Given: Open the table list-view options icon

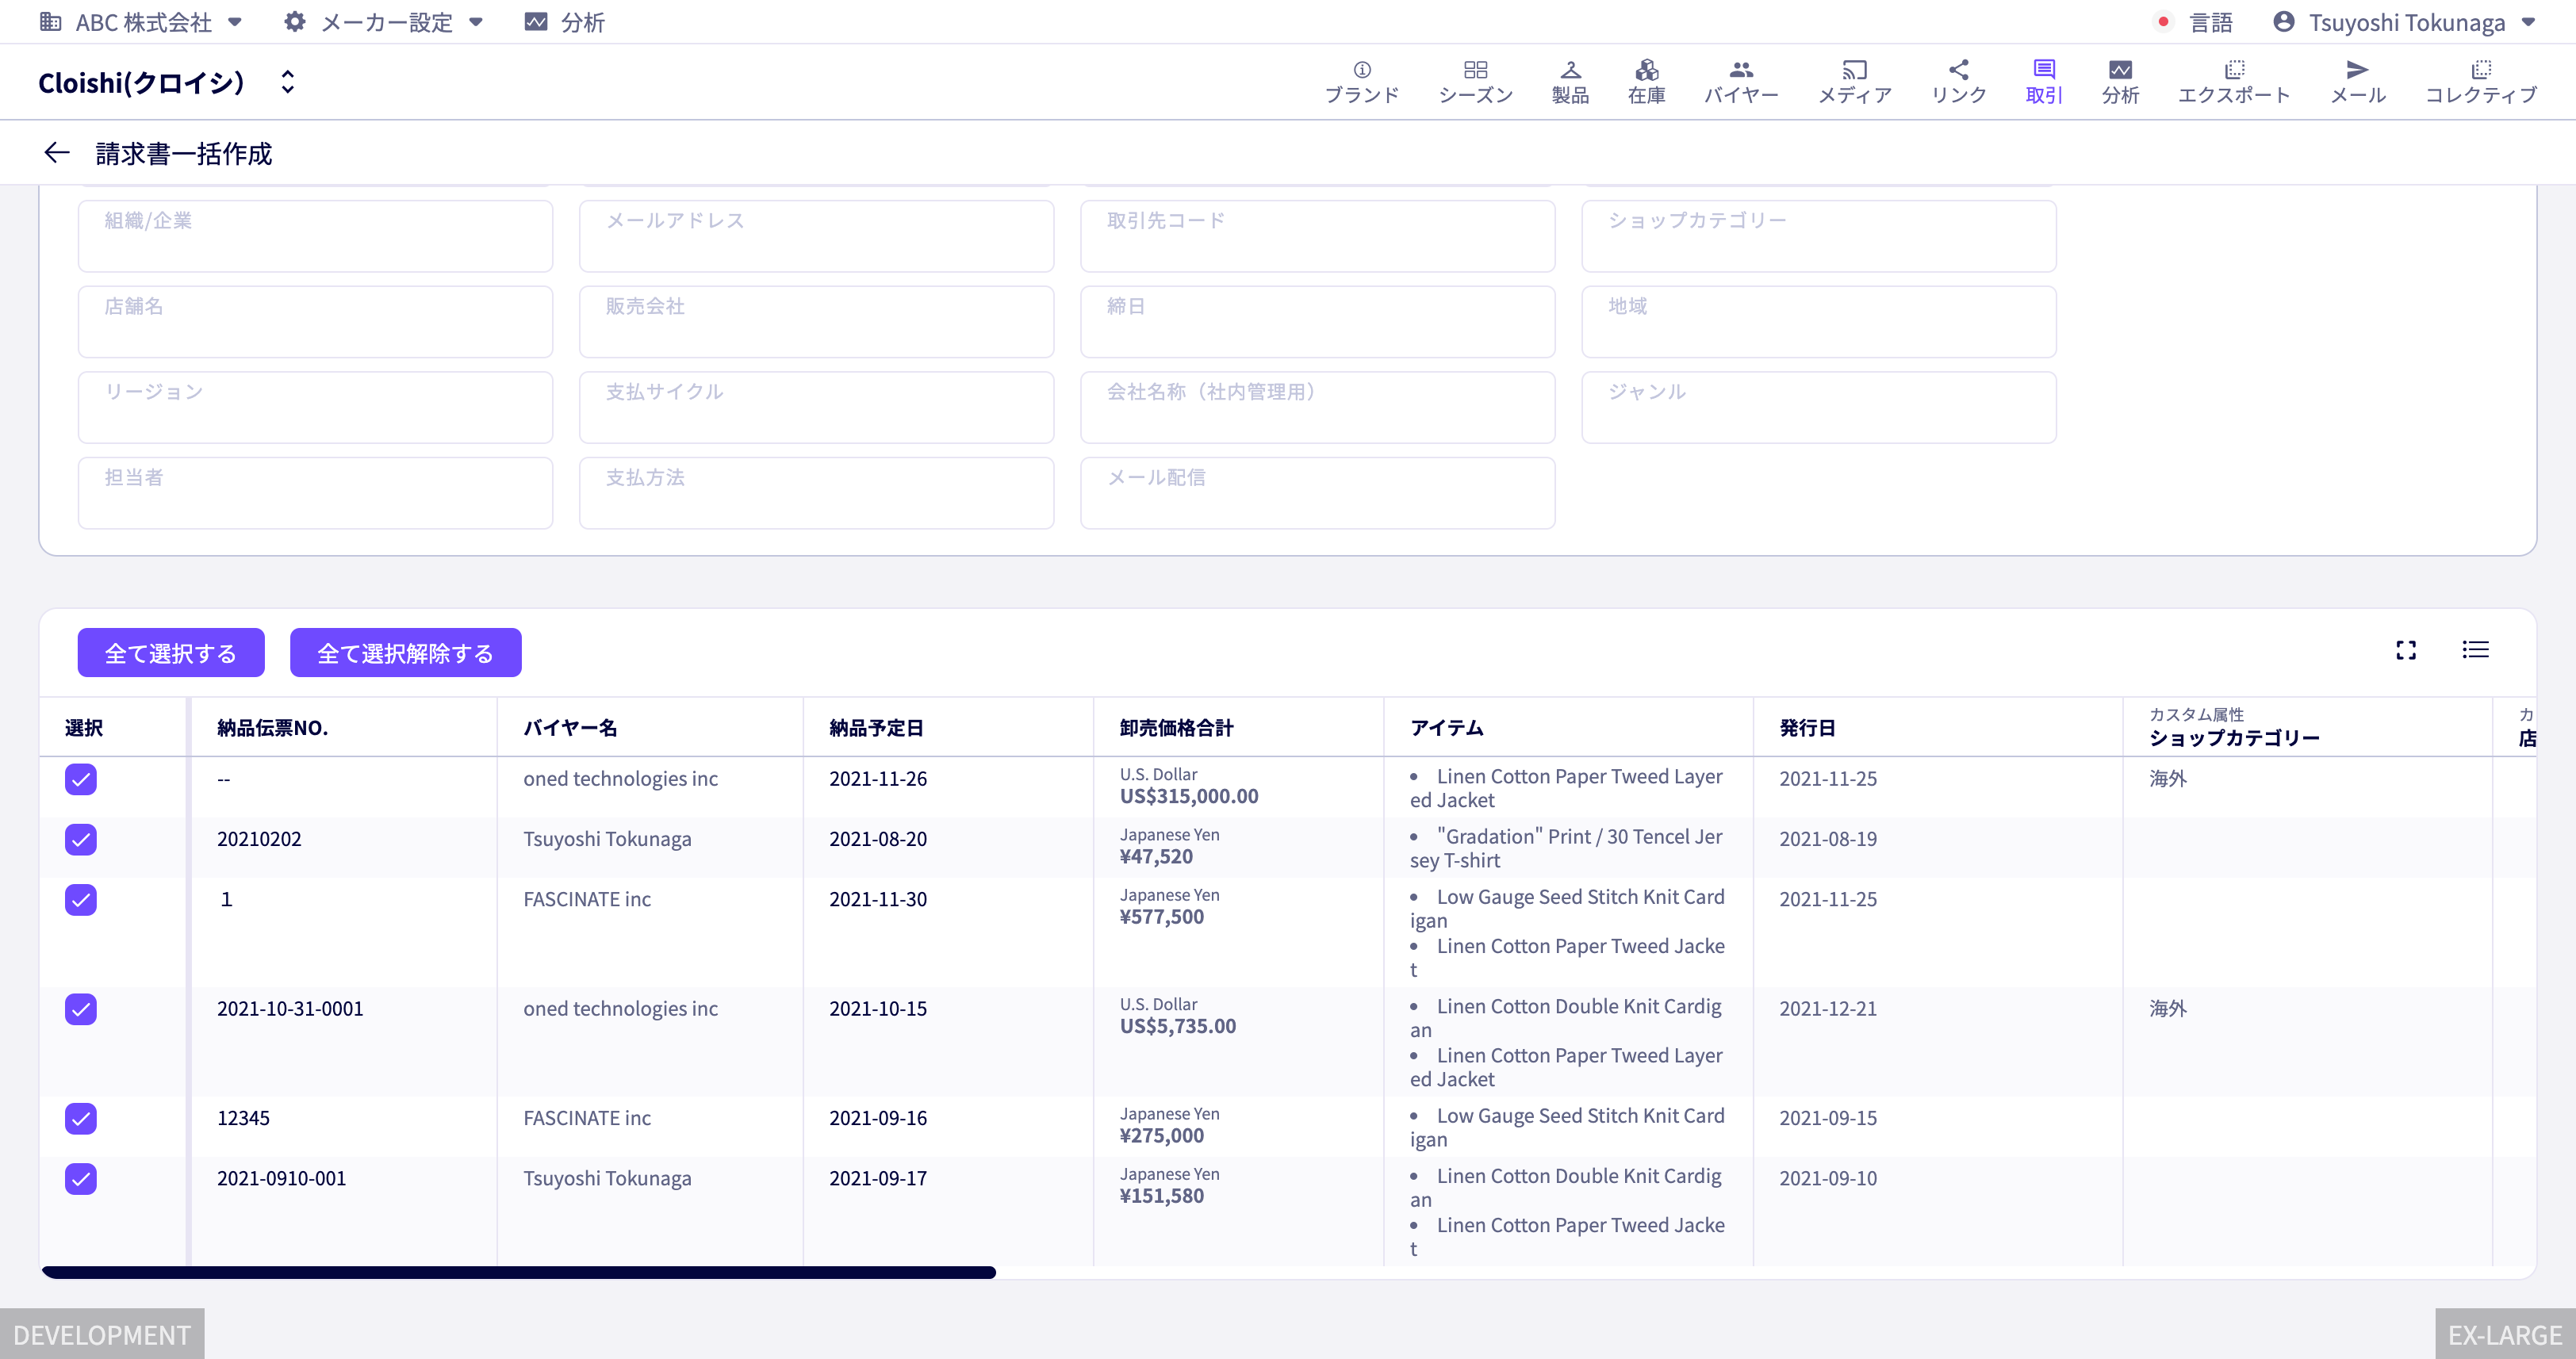Looking at the screenshot, I should point(2475,650).
